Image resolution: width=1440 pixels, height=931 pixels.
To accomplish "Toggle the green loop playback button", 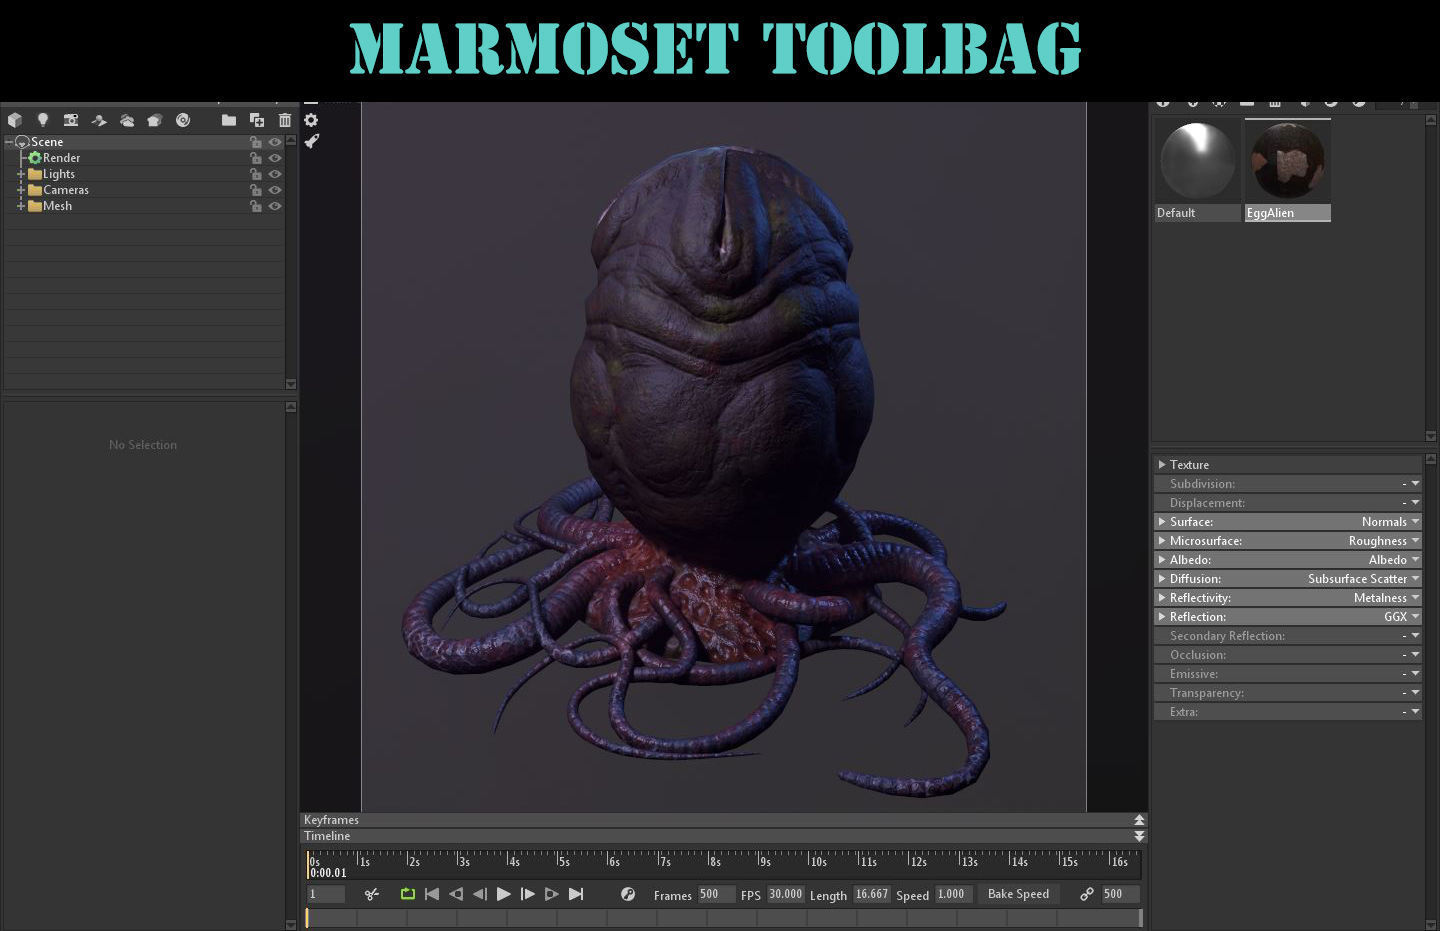I will [408, 894].
